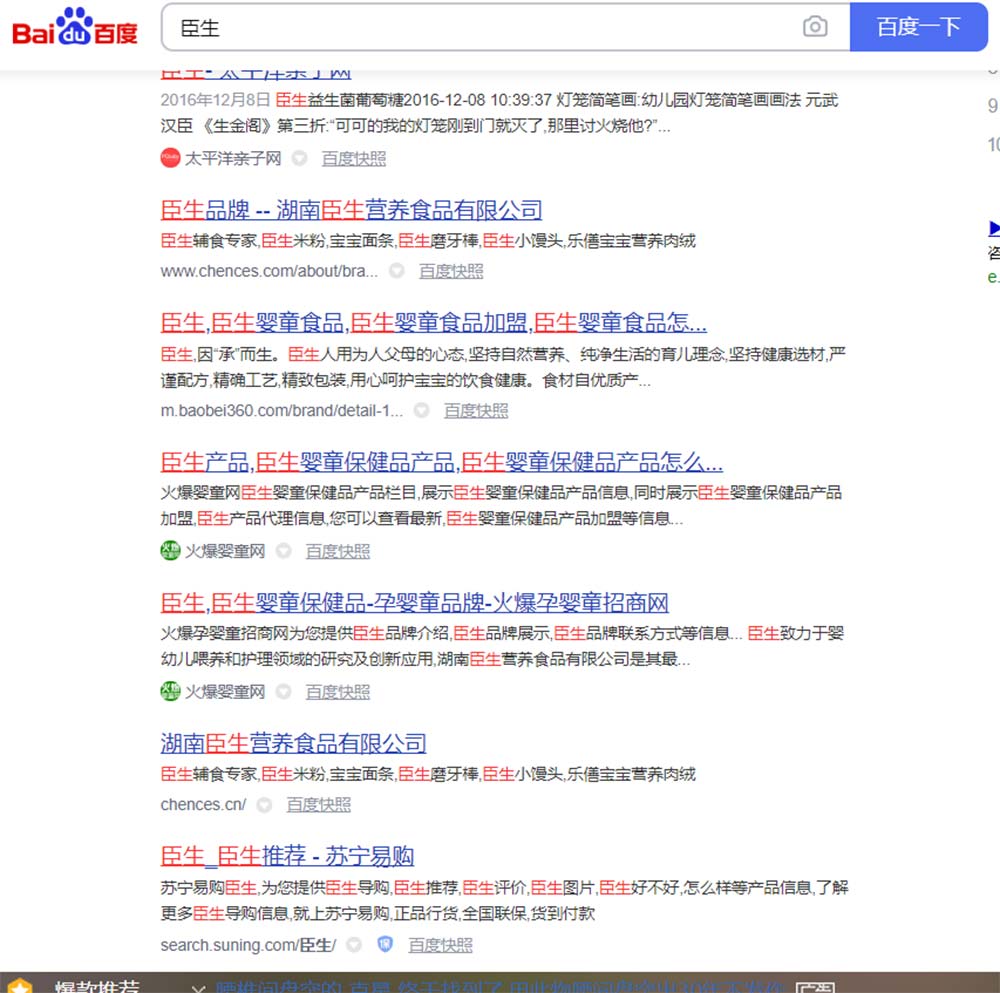Click 太平洋亲子网 red site icon
This screenshot has height=993, width=1000.
[x=170, y=158]
